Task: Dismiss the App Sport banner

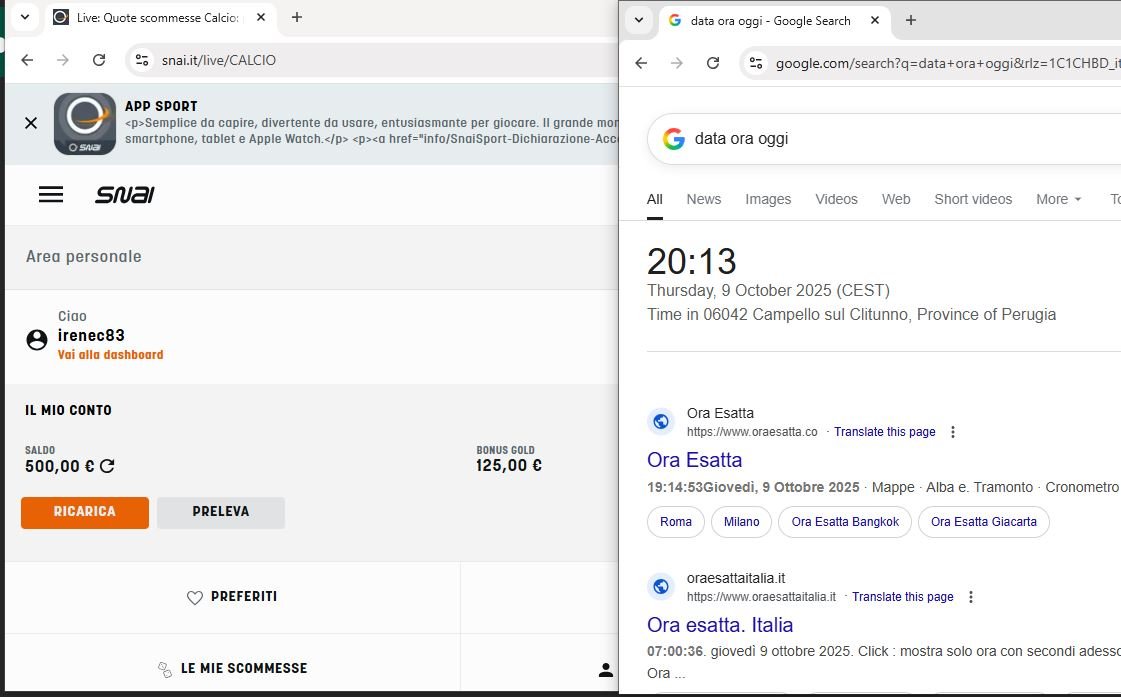Action: [31, 123]
